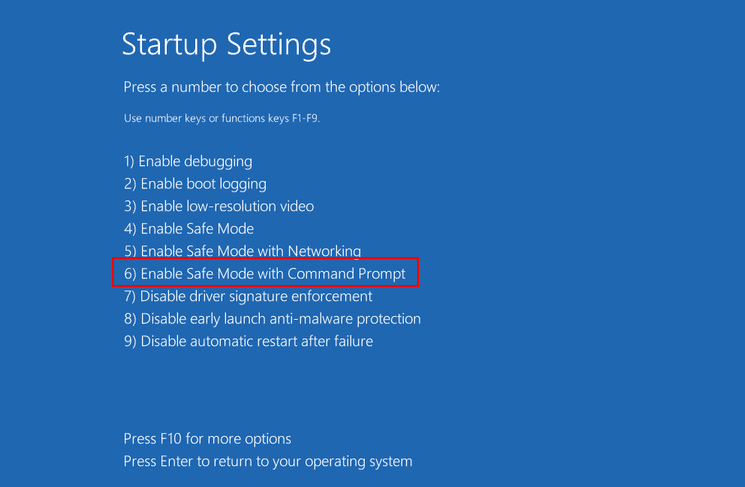
Task: Click the '1)' number before Enable debugging
Action: [x=129, y=161]
